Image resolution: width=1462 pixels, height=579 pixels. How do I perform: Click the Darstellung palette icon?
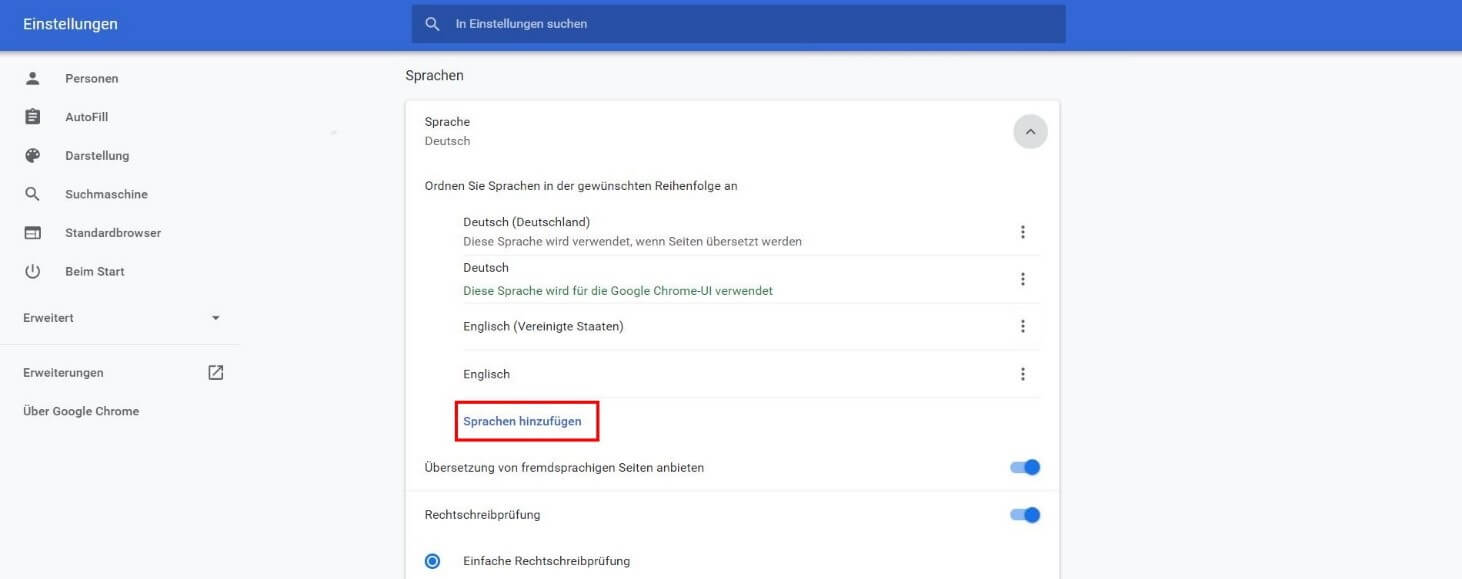(x=33, y=156)
